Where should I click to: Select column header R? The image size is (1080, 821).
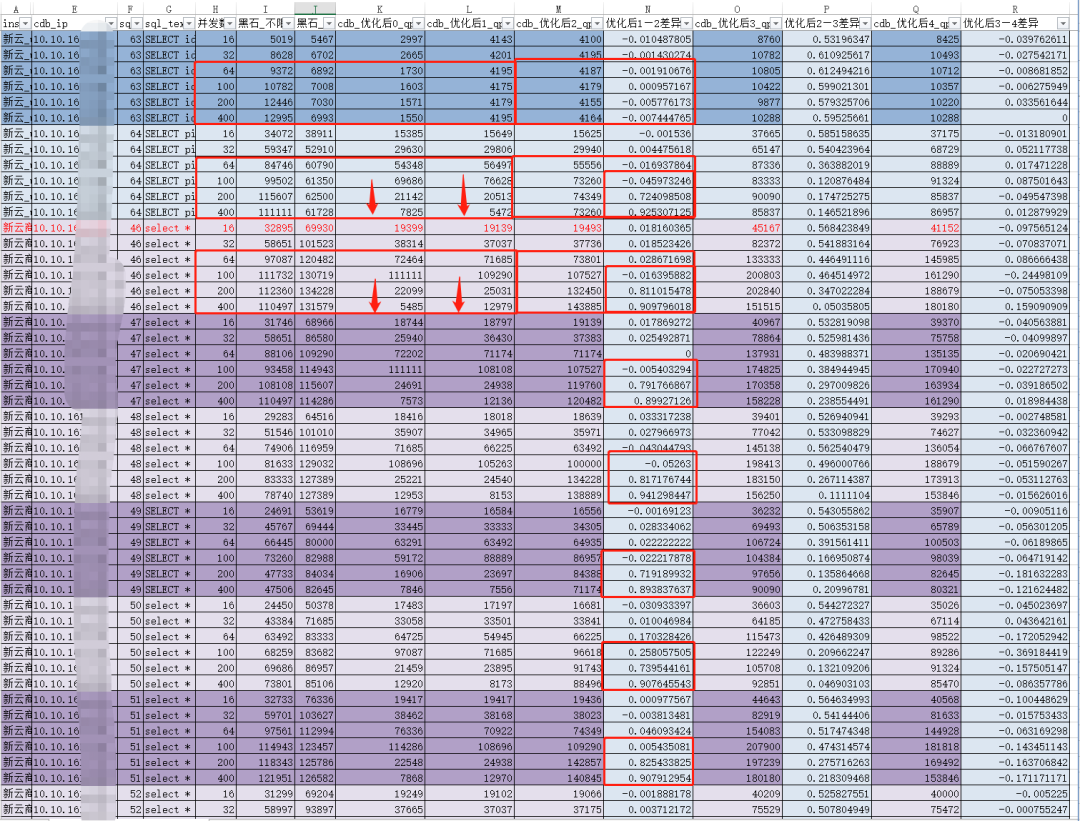[x=1015, y=10]
